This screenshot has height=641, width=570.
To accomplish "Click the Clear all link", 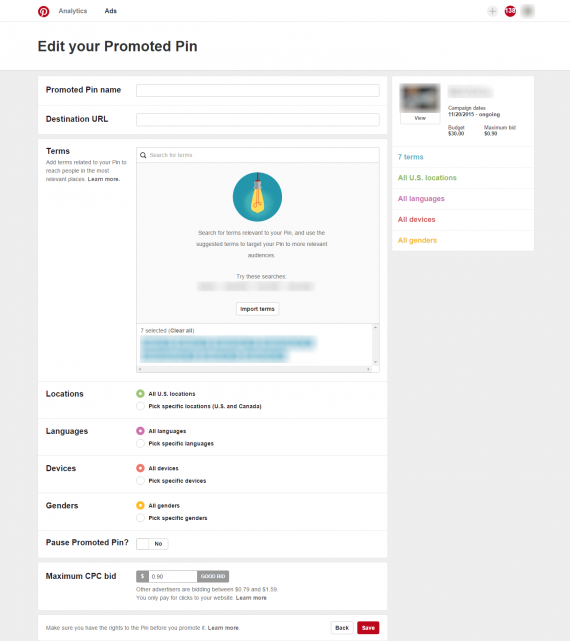I will click(x=182, y=330).
